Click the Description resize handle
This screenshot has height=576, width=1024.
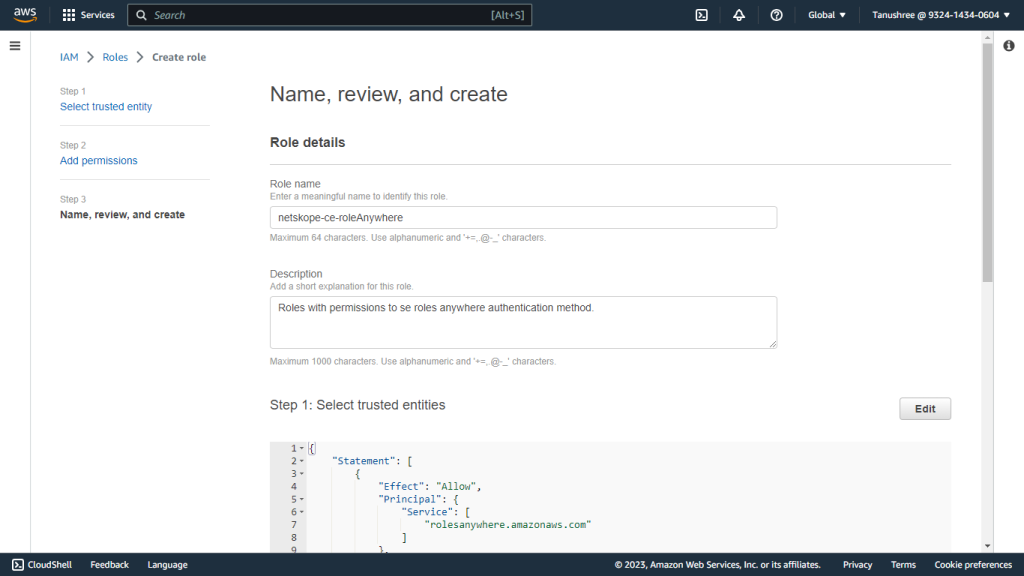click(x=773, y=344)
